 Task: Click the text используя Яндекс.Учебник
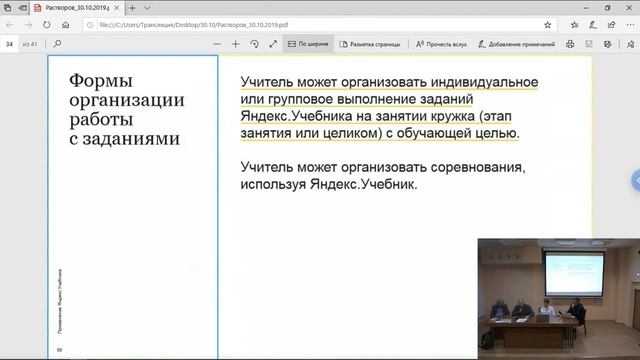329,184
